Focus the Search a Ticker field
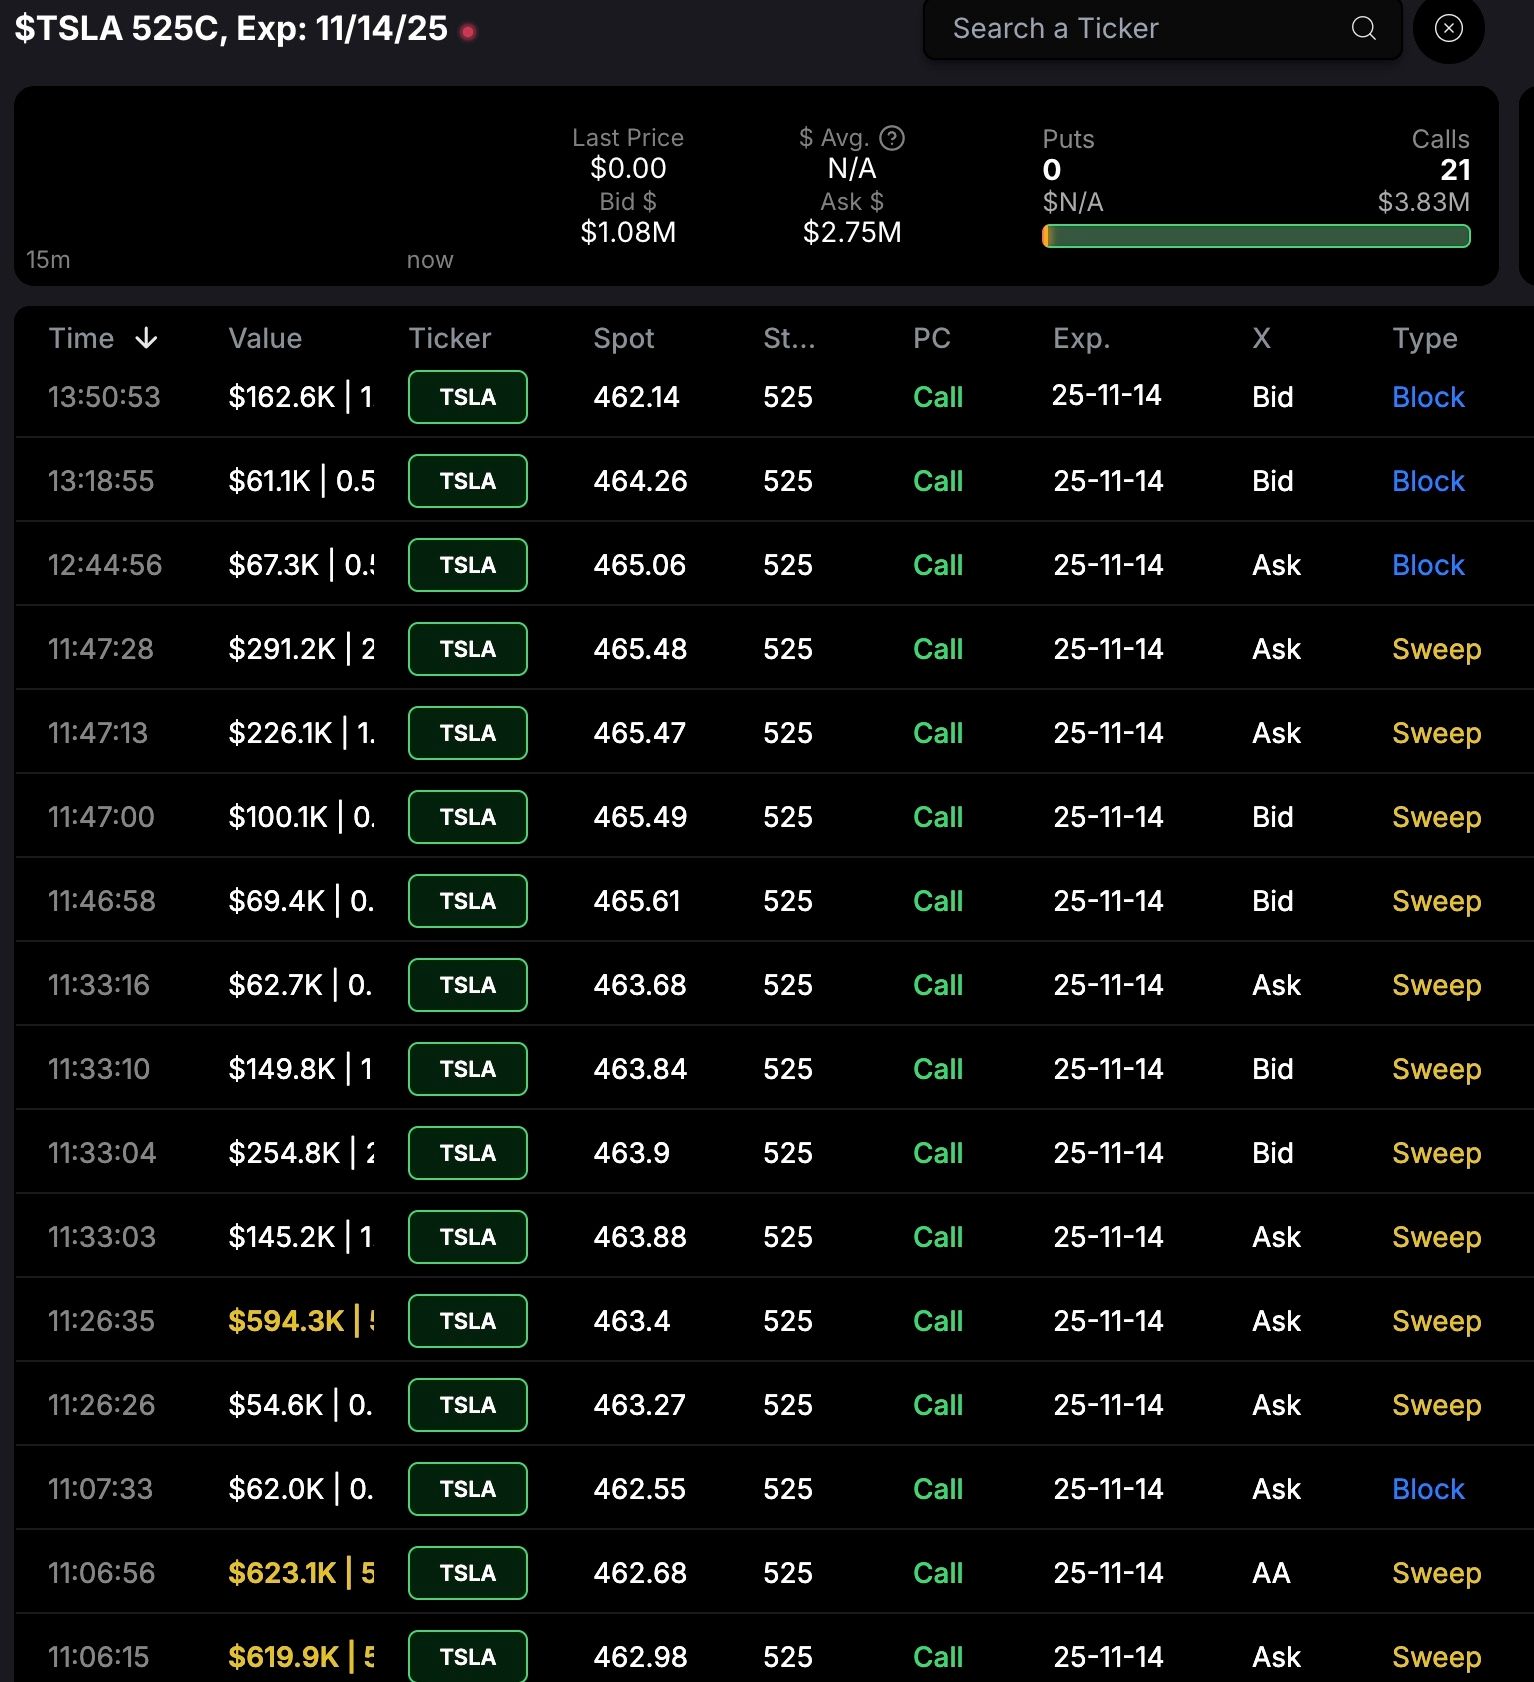 (x=1162, y=29)
